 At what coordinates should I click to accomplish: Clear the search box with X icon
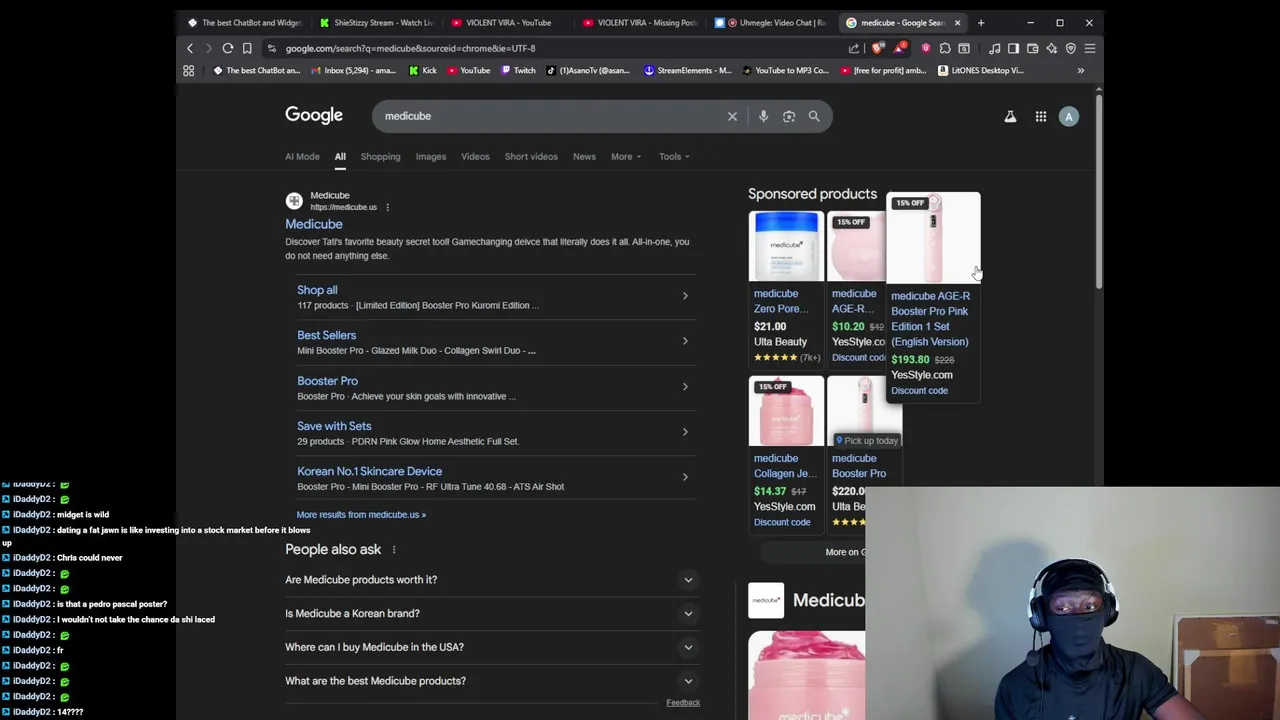pos(732,116)
